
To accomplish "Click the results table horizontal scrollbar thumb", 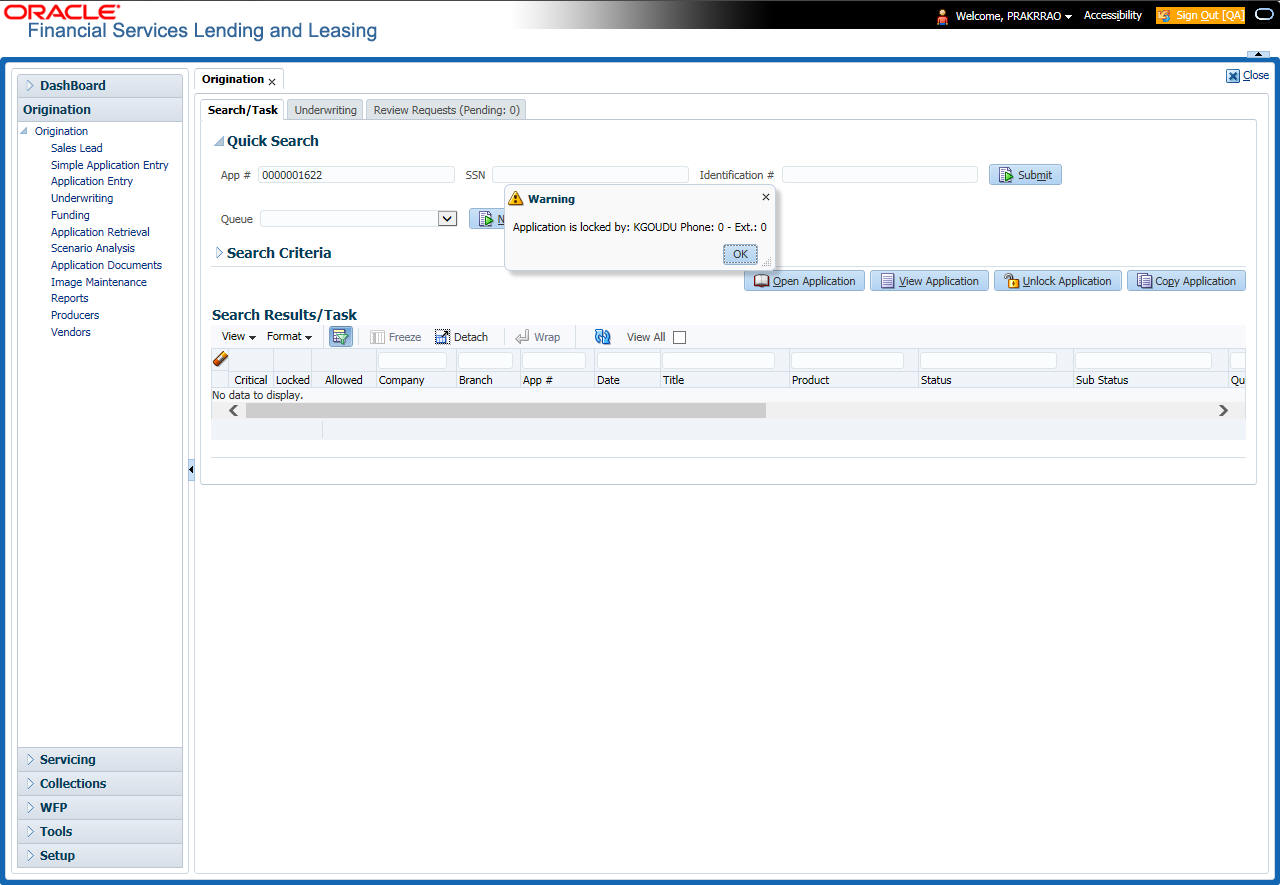I will pos(506,411).
